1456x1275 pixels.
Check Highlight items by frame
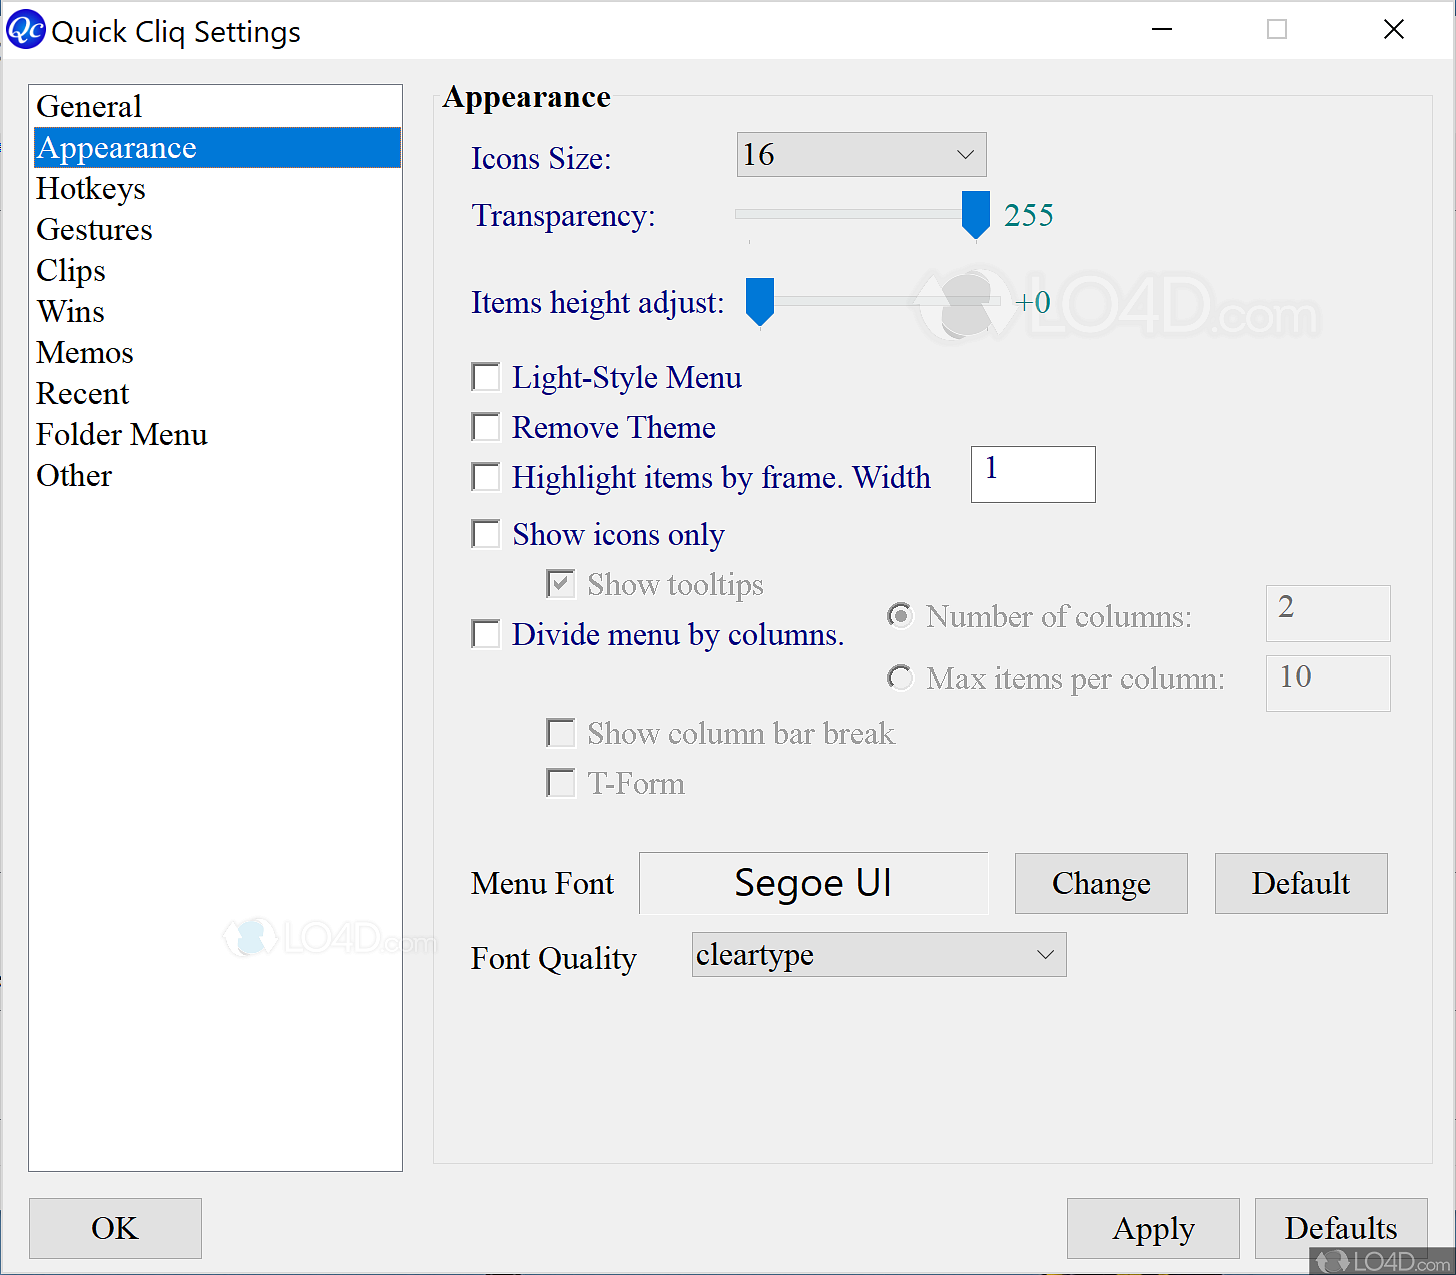485,477
